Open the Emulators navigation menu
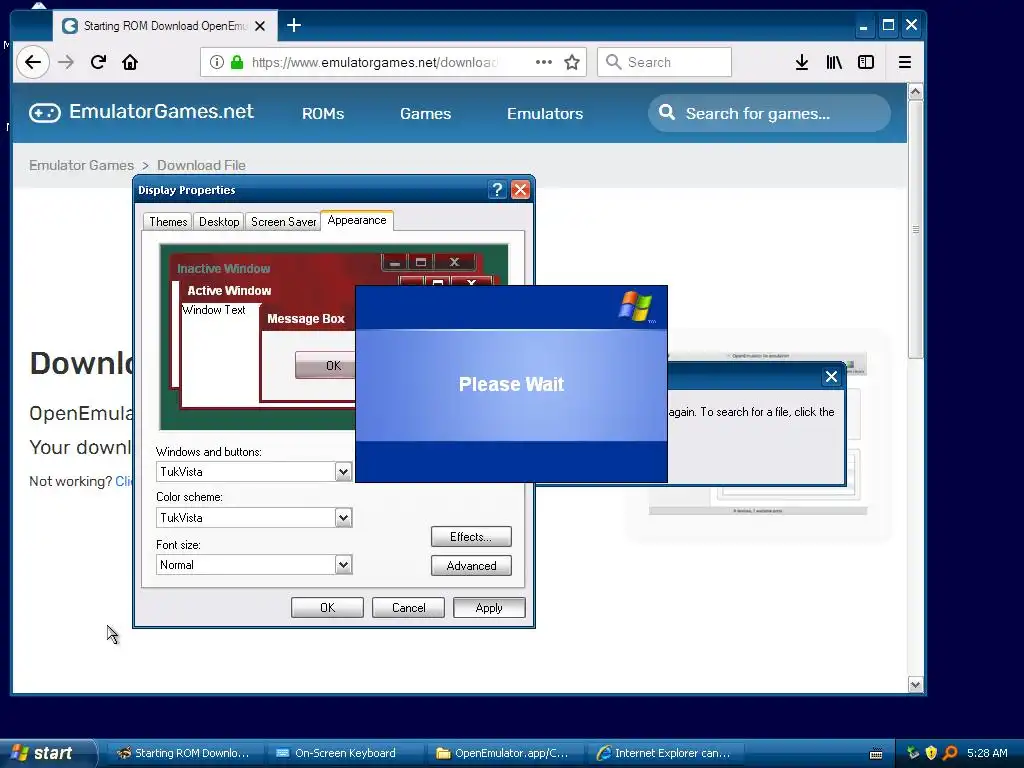Viewport: 1024px width, 768px height. (545, 114)
